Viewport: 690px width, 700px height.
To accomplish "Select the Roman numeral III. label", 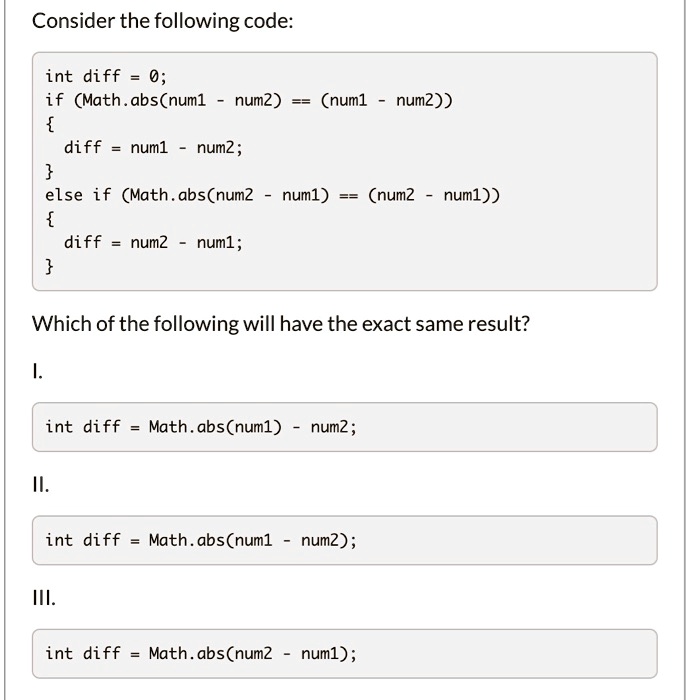I will coord(44,599).
